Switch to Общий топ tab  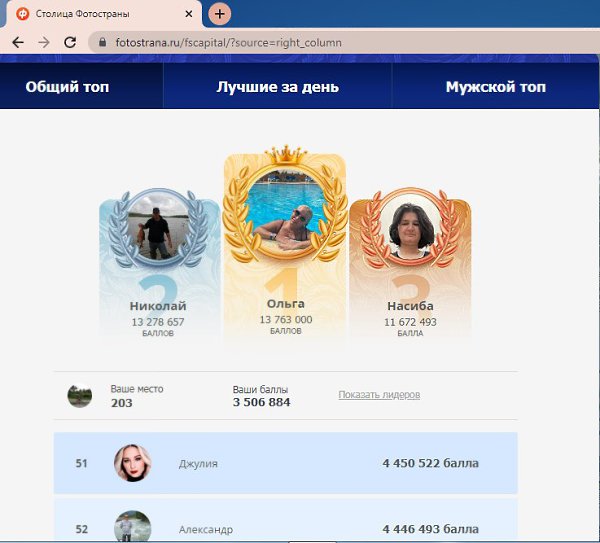(67, 87)
